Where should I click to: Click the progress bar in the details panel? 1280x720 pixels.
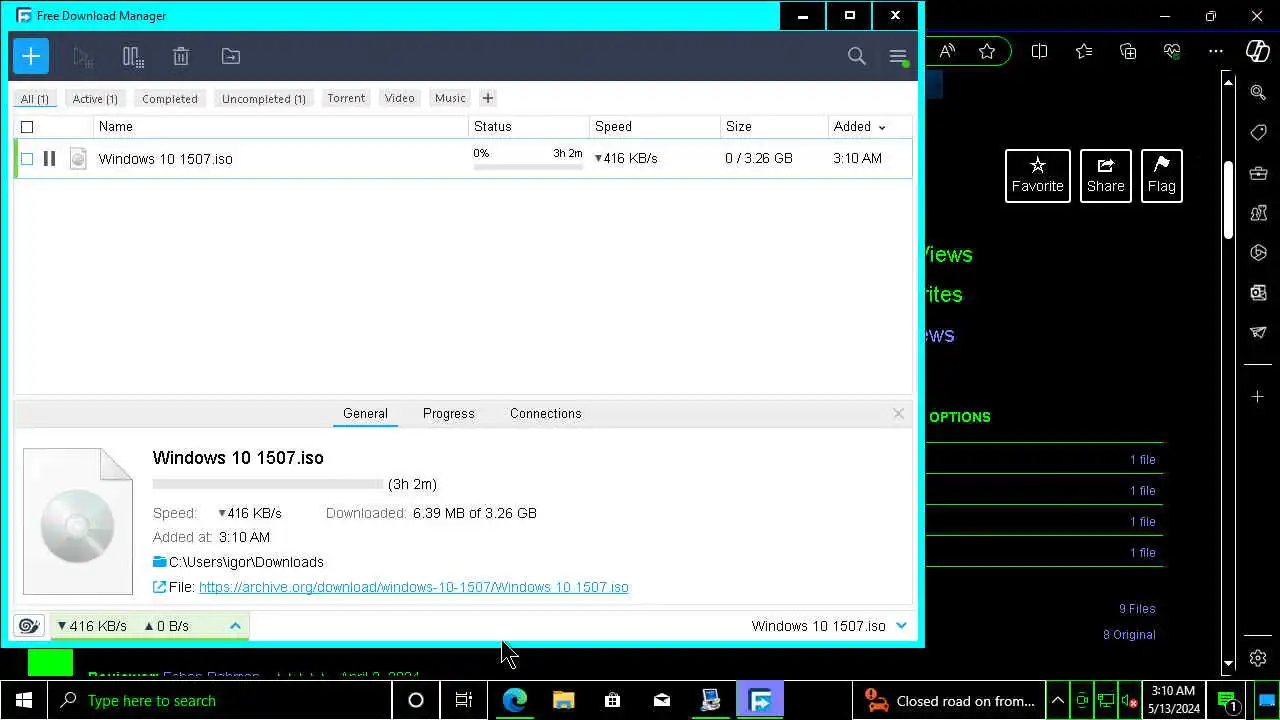pos(268,484)
